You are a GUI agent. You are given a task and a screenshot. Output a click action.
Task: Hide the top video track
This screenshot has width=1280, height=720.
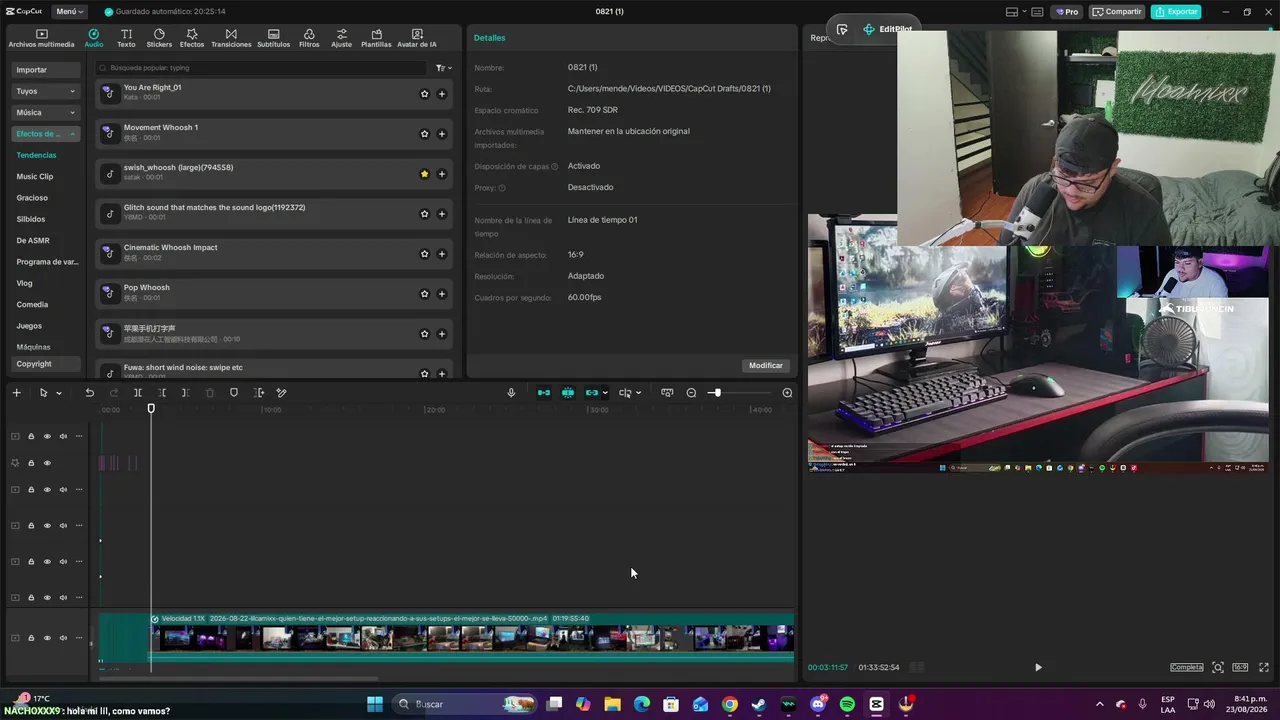click(x=47, y=436)
